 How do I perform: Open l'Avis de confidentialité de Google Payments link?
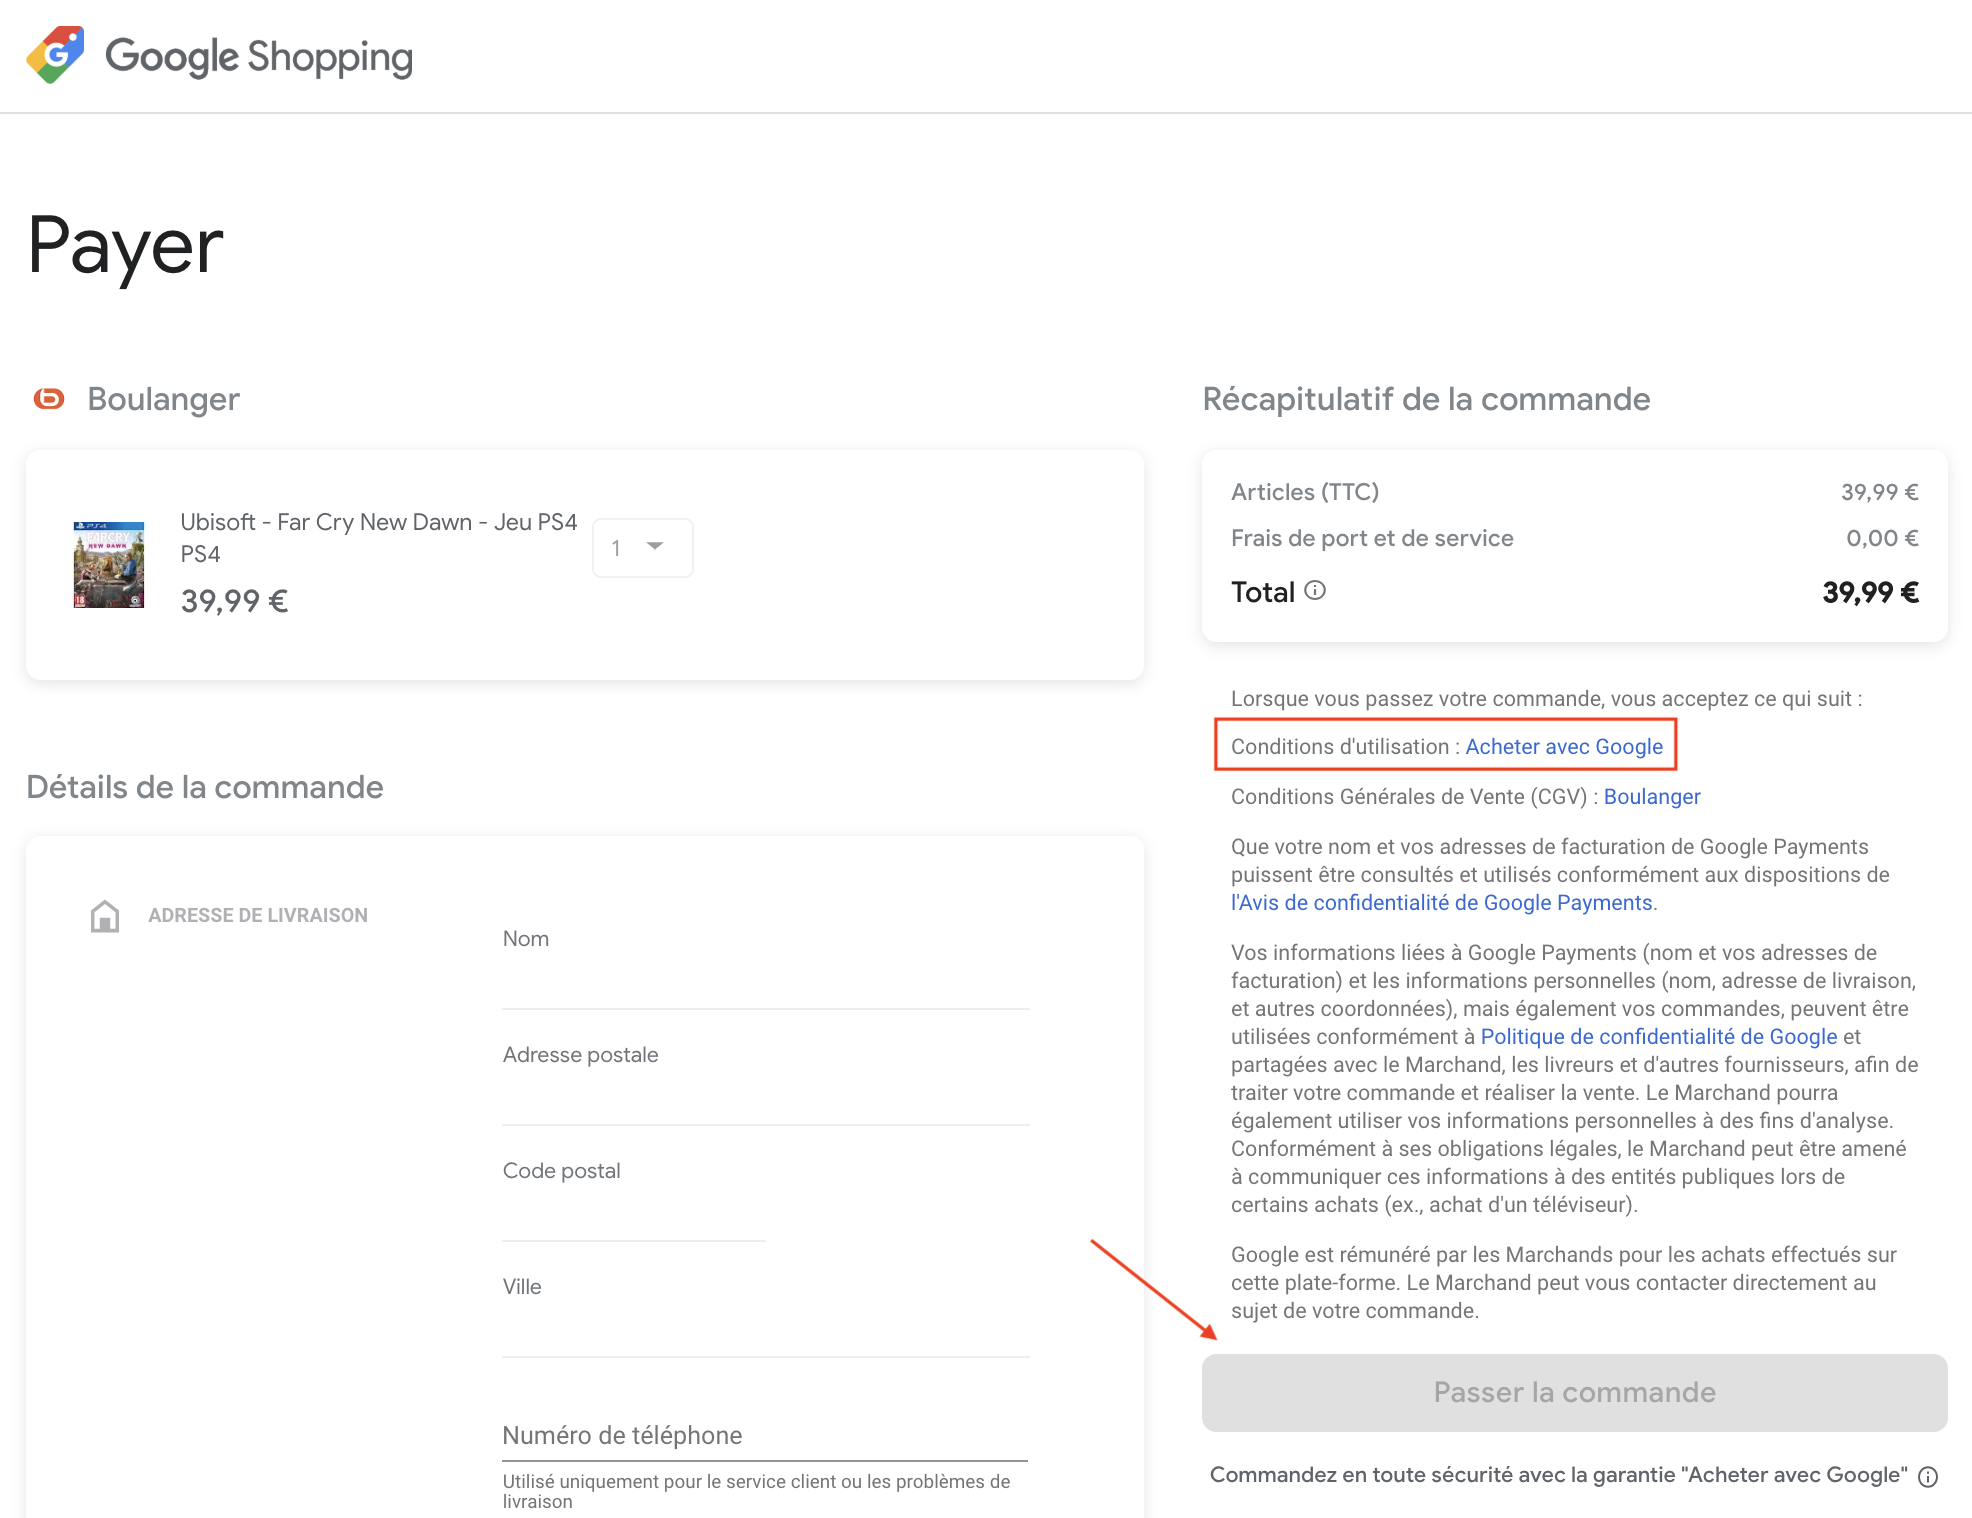1441,902
